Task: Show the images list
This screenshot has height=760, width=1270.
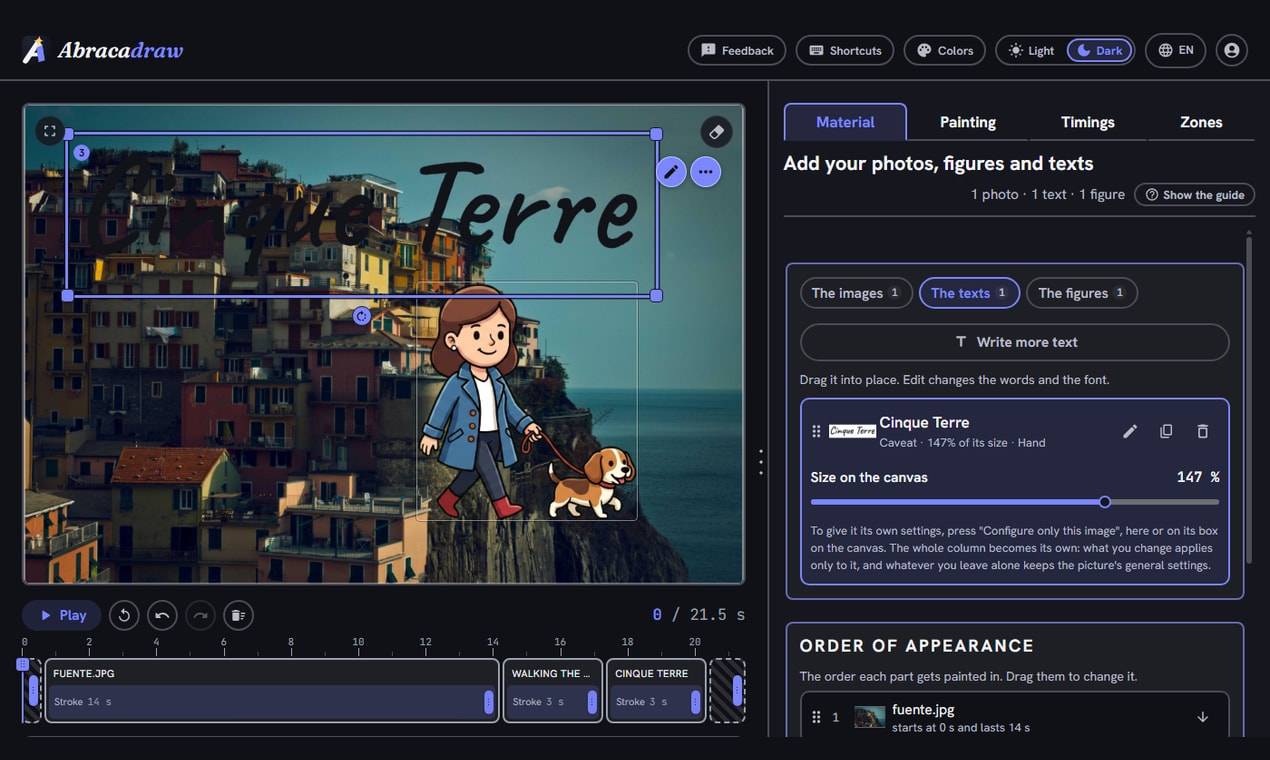Action: click(x=856, y=293)
